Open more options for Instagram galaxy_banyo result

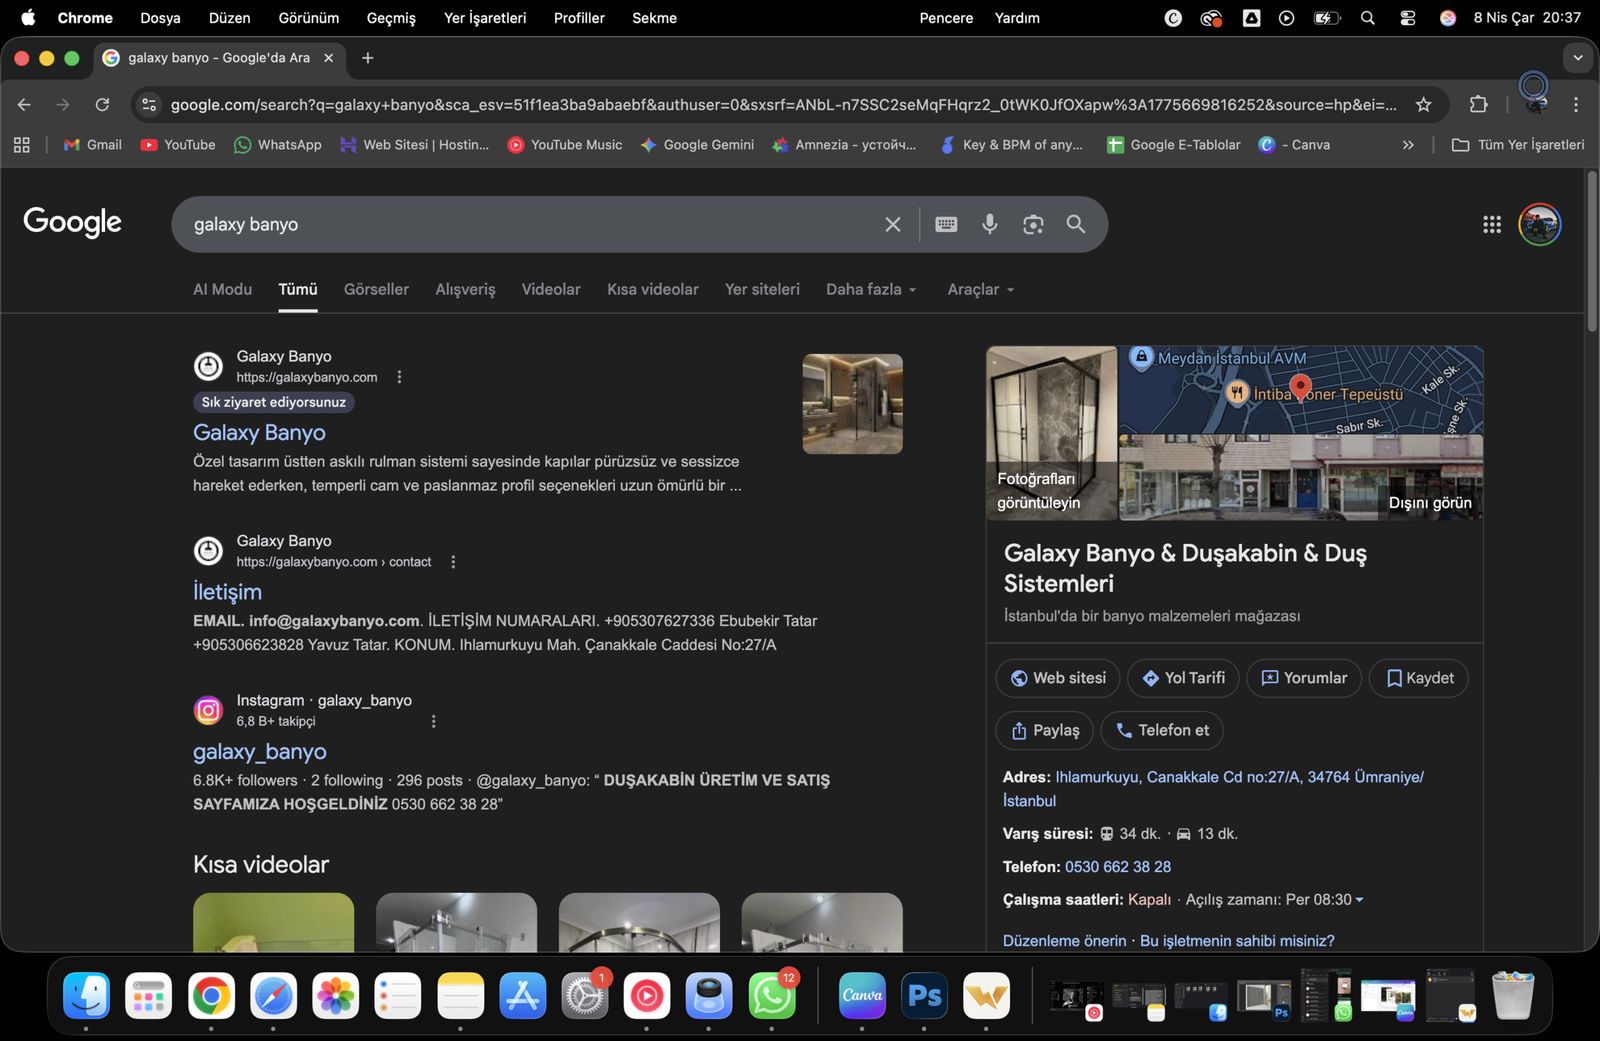[433, 721]
